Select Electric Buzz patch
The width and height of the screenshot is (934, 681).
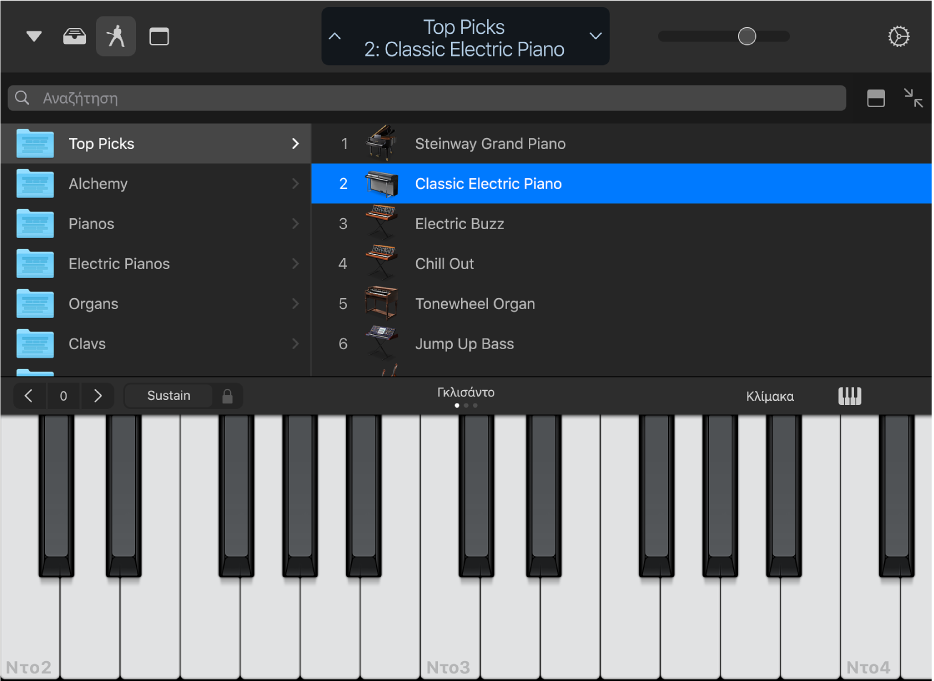(x=622, y=223)
